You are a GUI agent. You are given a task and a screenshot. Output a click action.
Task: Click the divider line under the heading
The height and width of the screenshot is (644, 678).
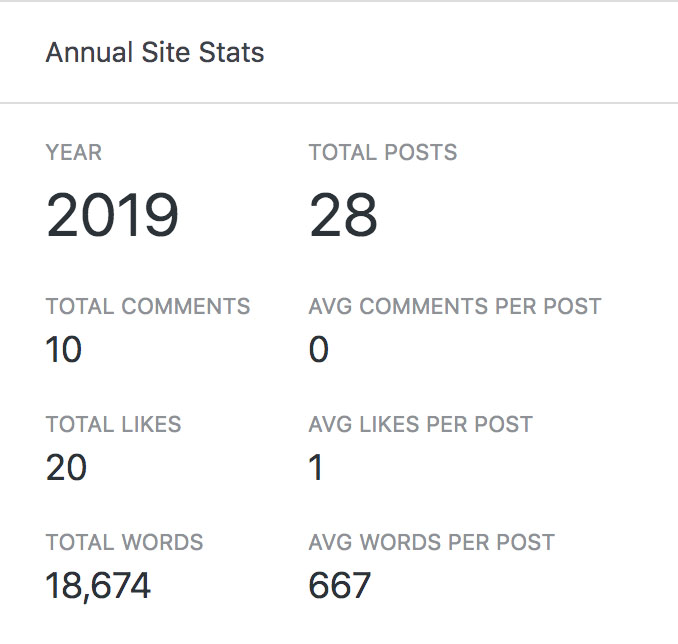click(339, 103)
